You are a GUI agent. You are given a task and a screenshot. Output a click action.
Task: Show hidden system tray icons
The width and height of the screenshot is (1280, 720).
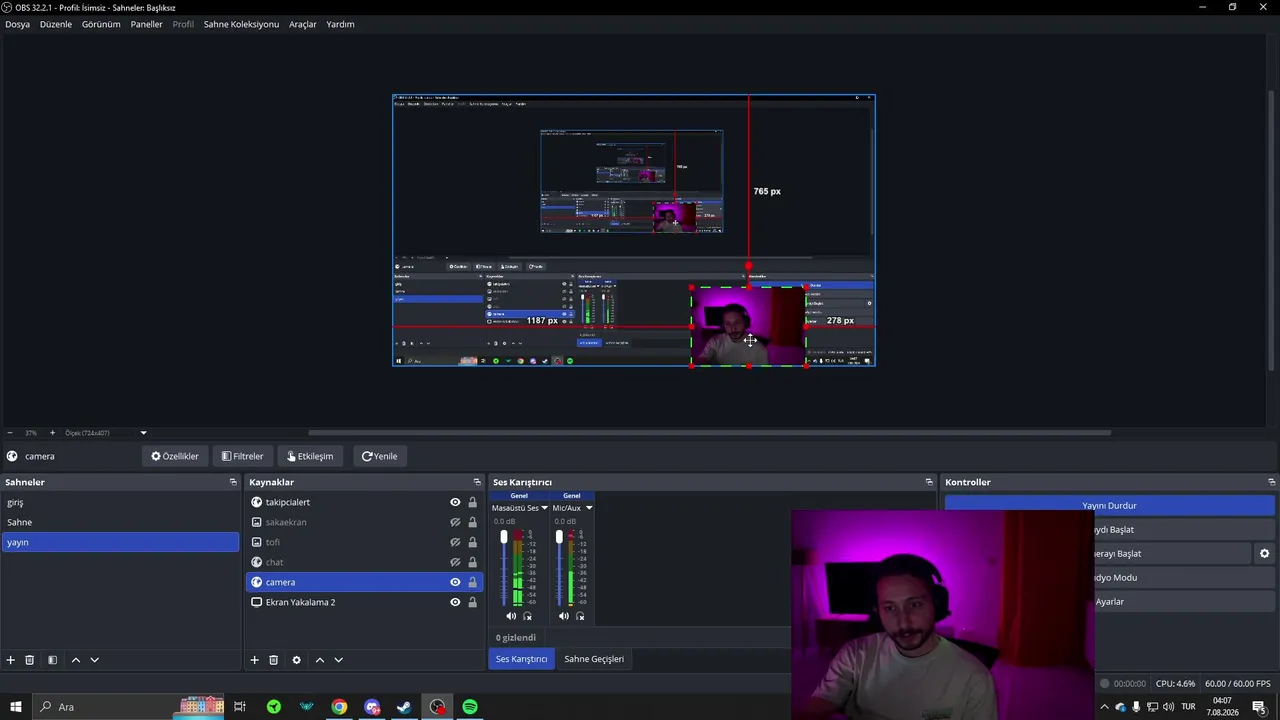pos(1104,707)
